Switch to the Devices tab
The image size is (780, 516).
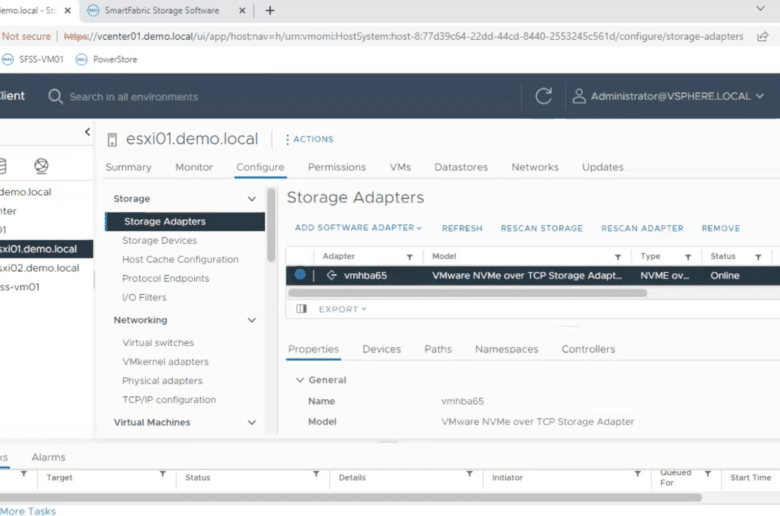[x=382, y=349]
